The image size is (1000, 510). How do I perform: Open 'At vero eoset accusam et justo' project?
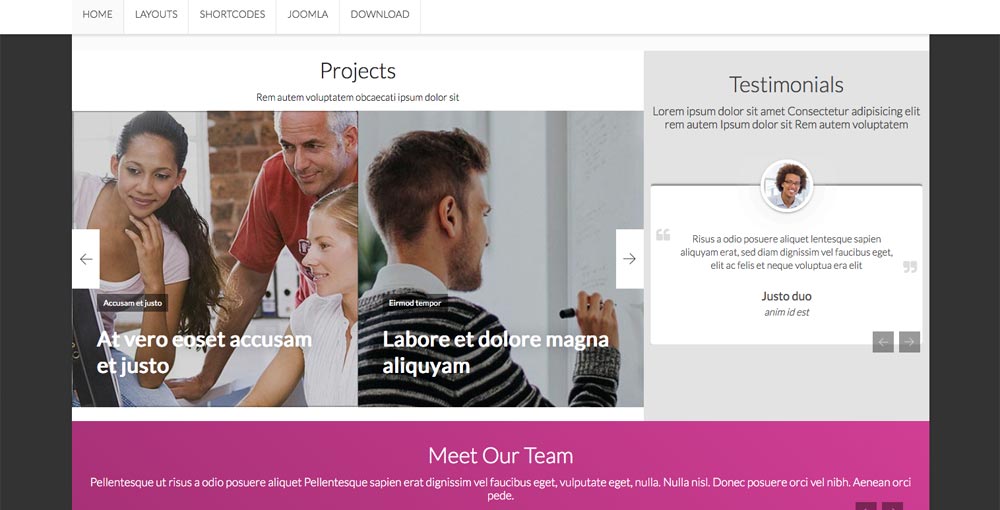(x=204, y=352)
